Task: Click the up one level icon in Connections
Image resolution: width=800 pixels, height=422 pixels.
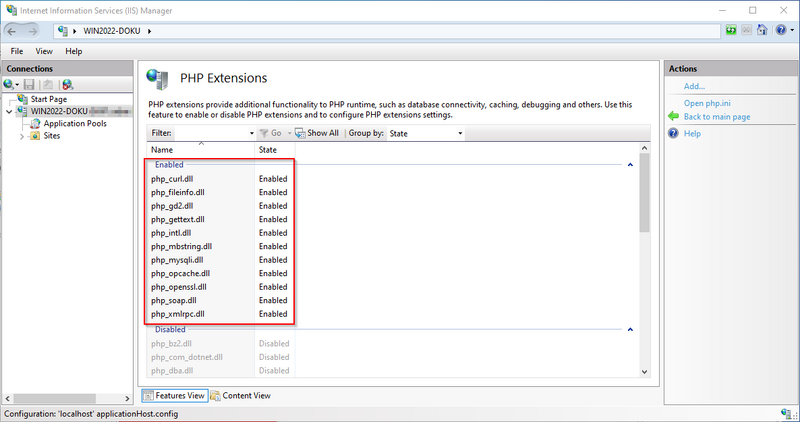Action: 47,85
